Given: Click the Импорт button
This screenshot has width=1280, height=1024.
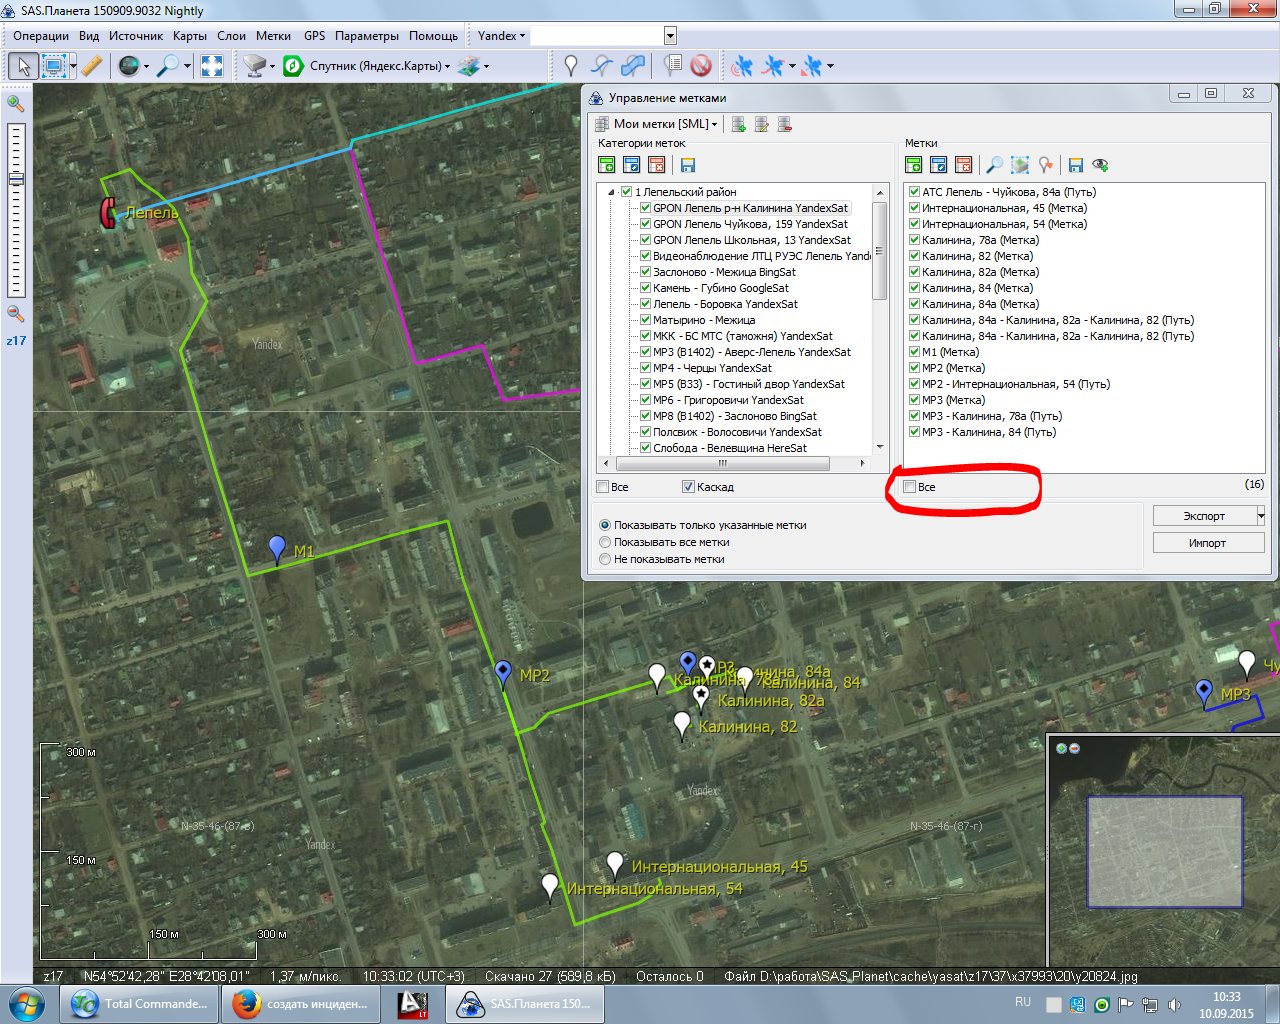Looking at the screenshot, I should [1207, 543].
